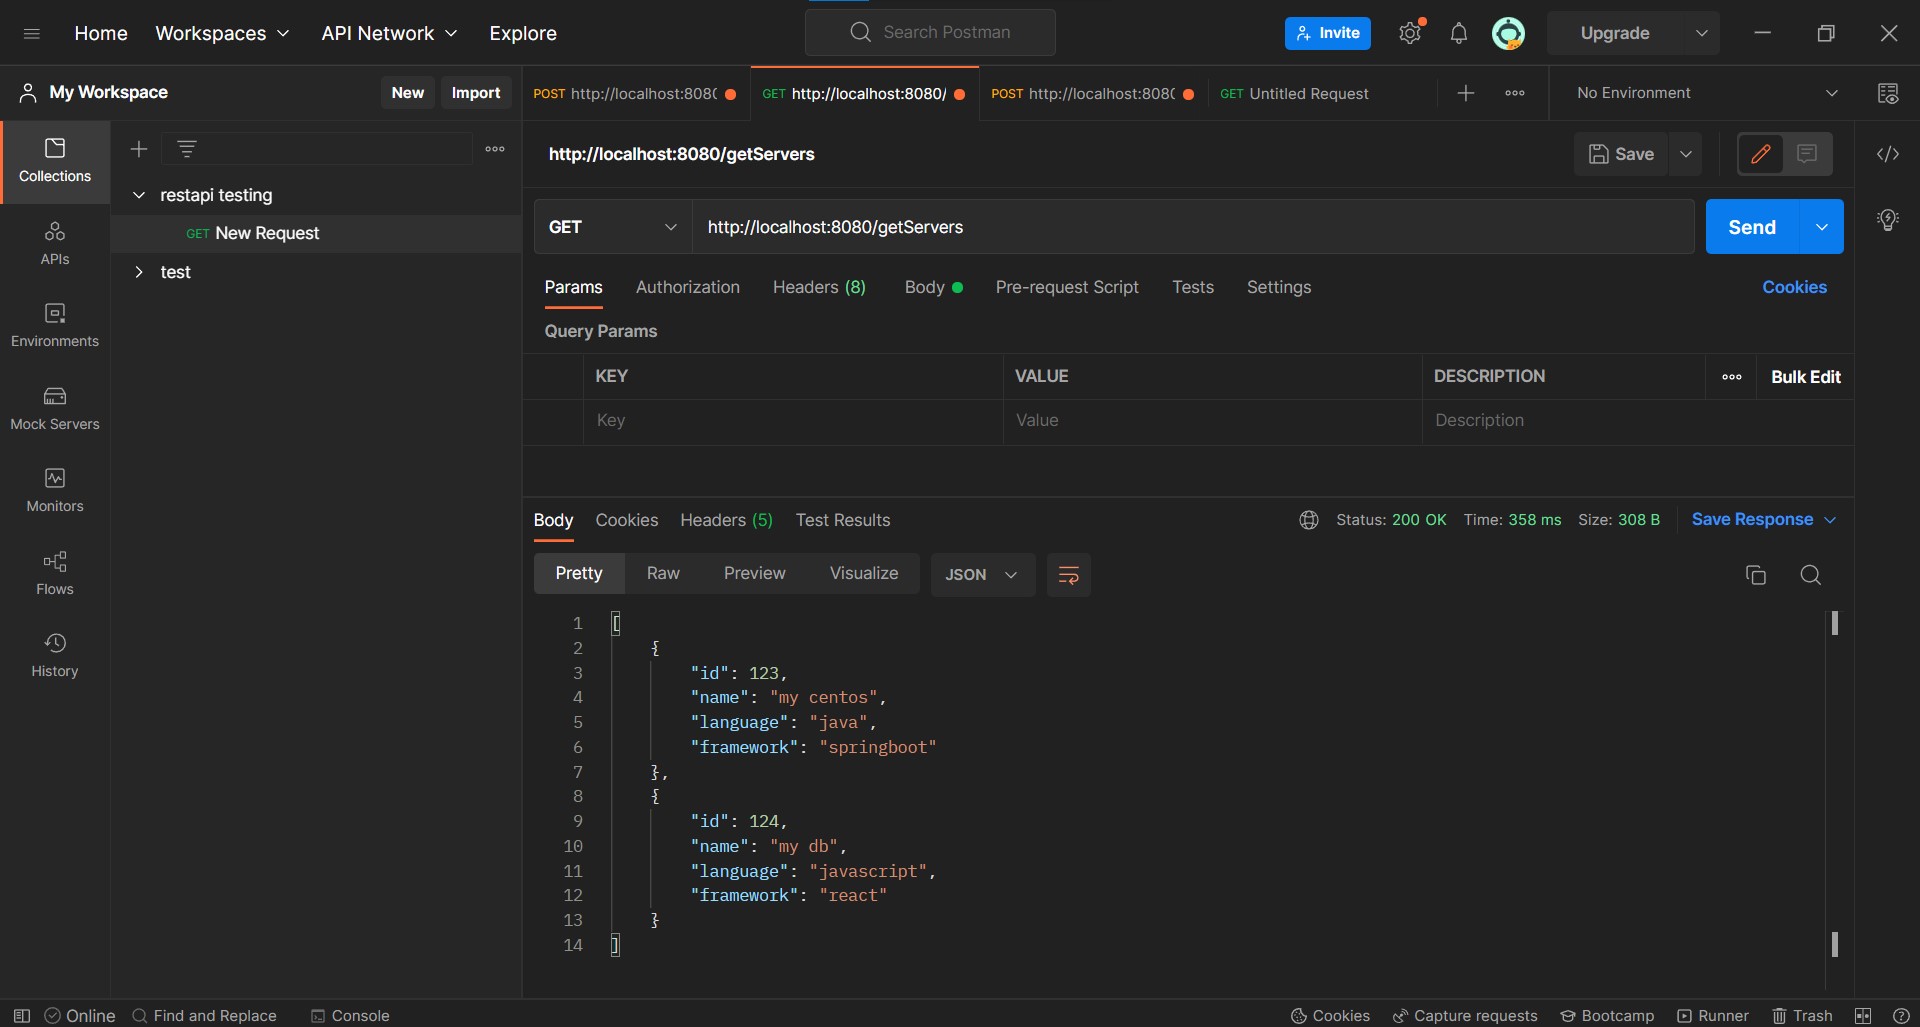Open the notifications bell
This screenshot has width=1920, height=1027.
[x=1459, y=33]
